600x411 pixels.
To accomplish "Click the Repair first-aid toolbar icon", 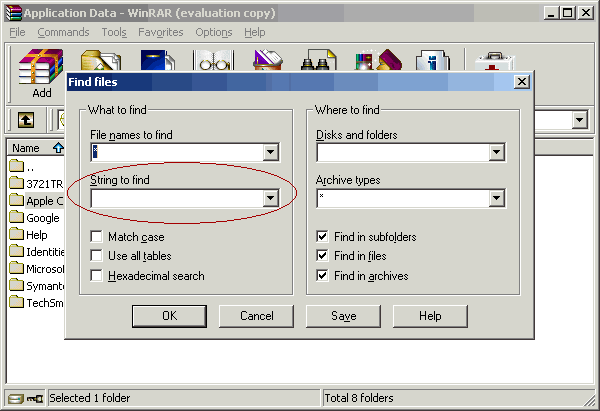I will (x=494, y=61).
